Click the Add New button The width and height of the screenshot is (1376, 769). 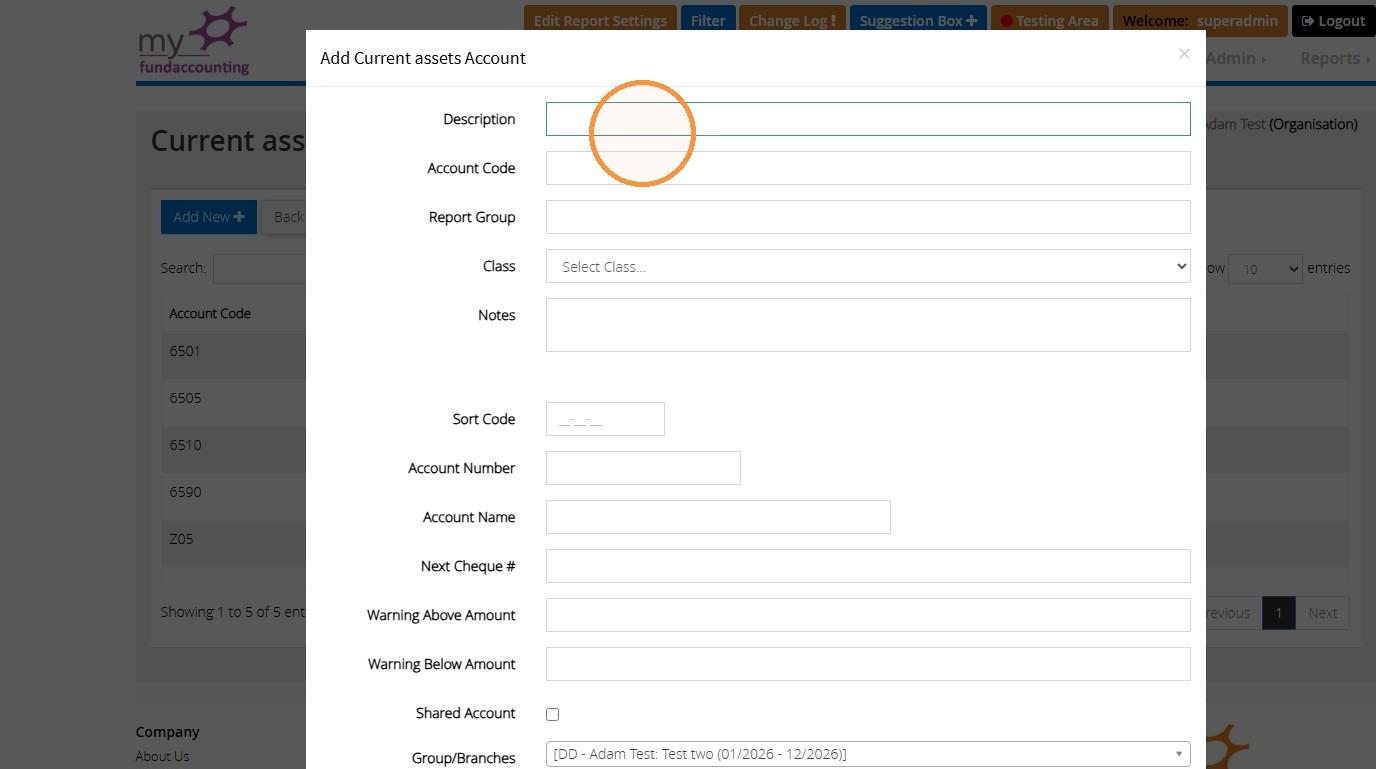click(x=209, y=217)
